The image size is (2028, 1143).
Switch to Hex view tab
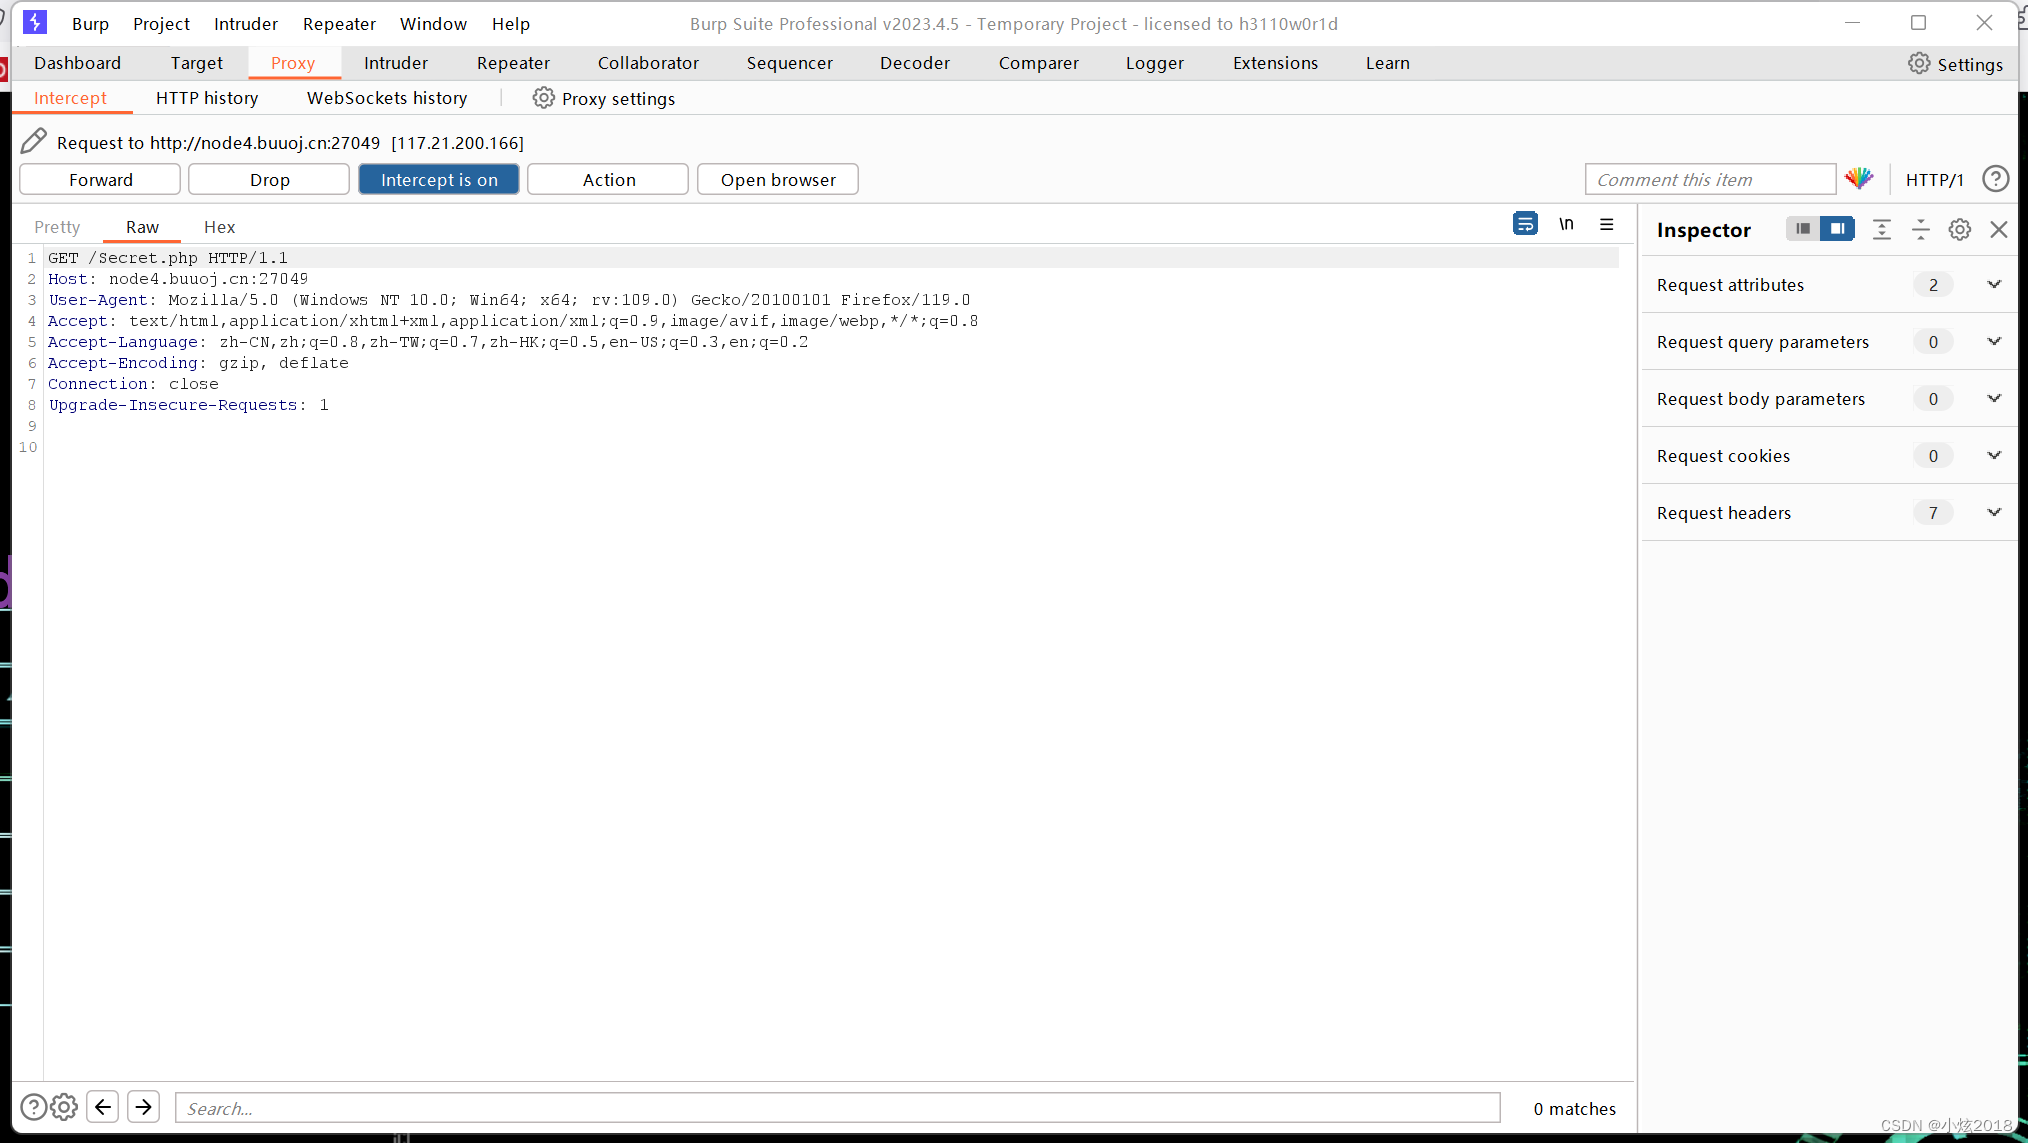tap(219, 227)
